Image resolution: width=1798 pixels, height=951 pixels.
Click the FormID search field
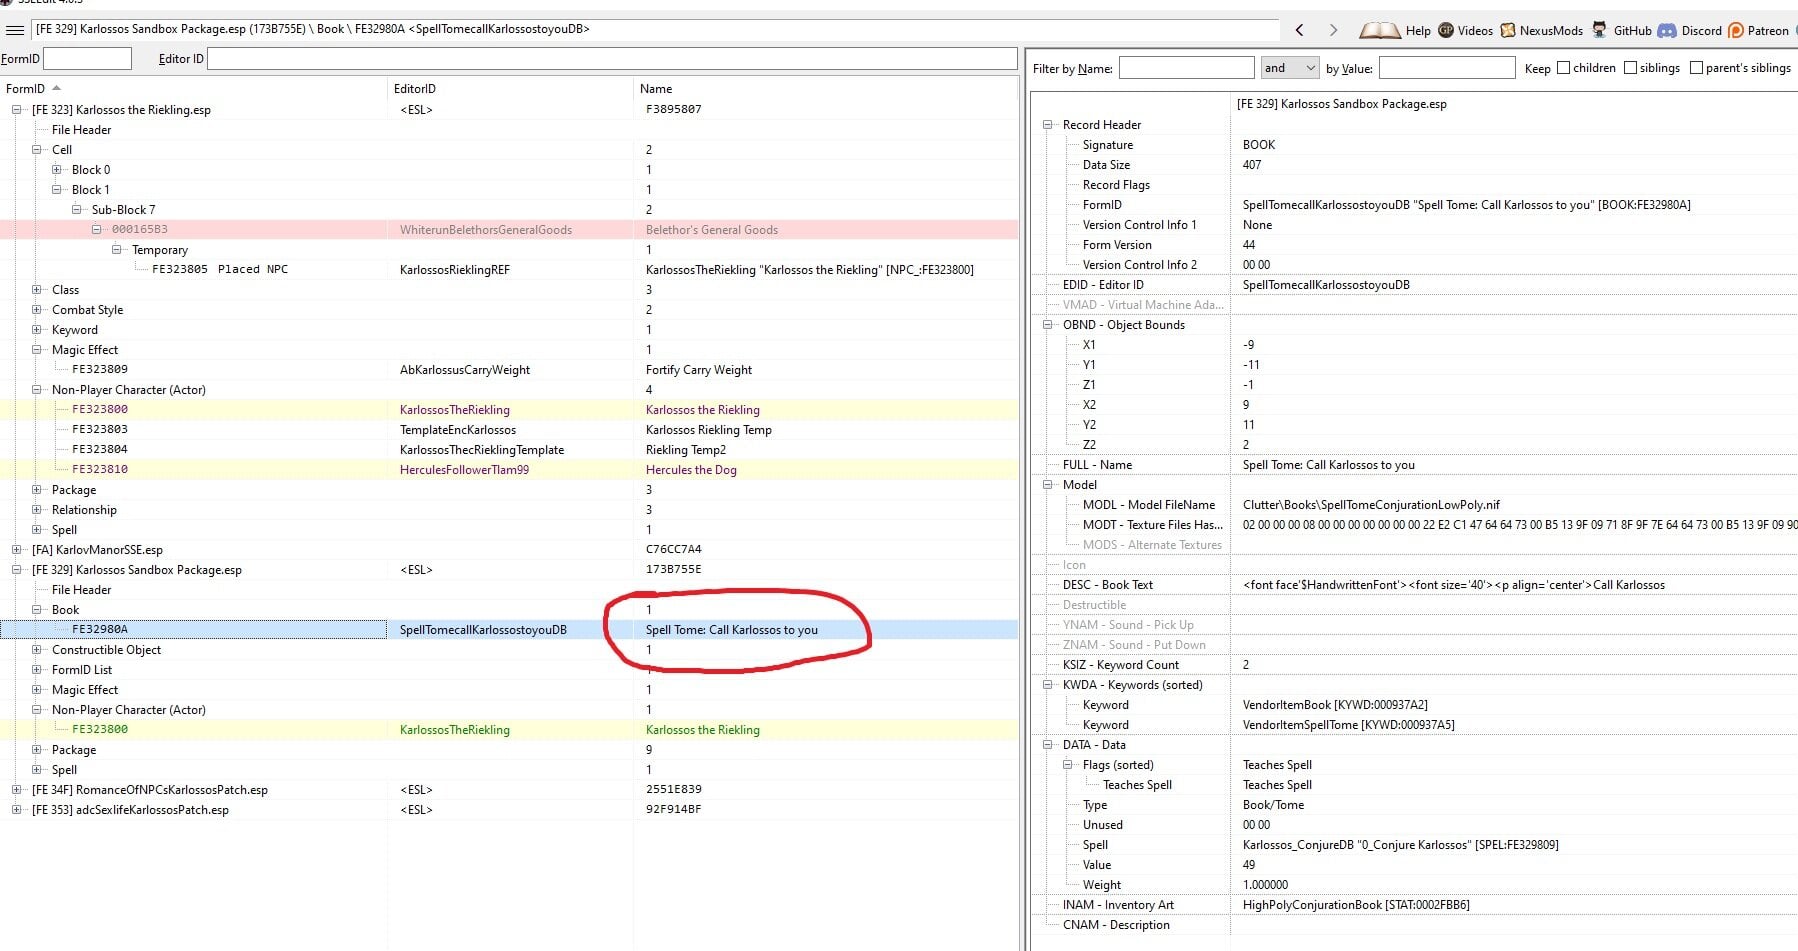[x=87, y=58]
